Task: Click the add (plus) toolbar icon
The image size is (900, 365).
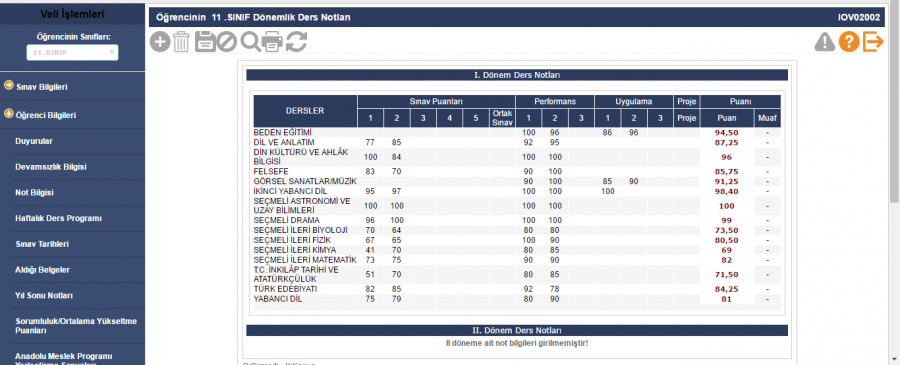Action: 160,42
